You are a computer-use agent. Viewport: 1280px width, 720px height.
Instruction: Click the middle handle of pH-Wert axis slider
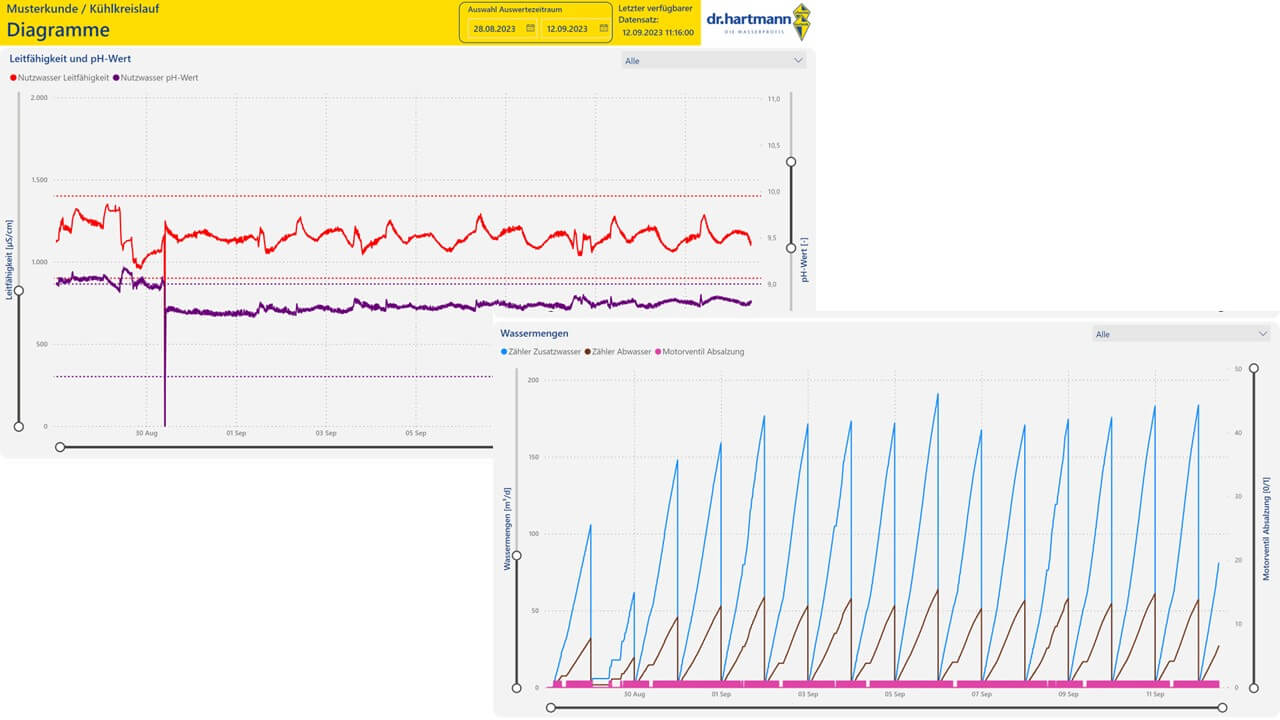pyautogui.click(x=791, y=248)
